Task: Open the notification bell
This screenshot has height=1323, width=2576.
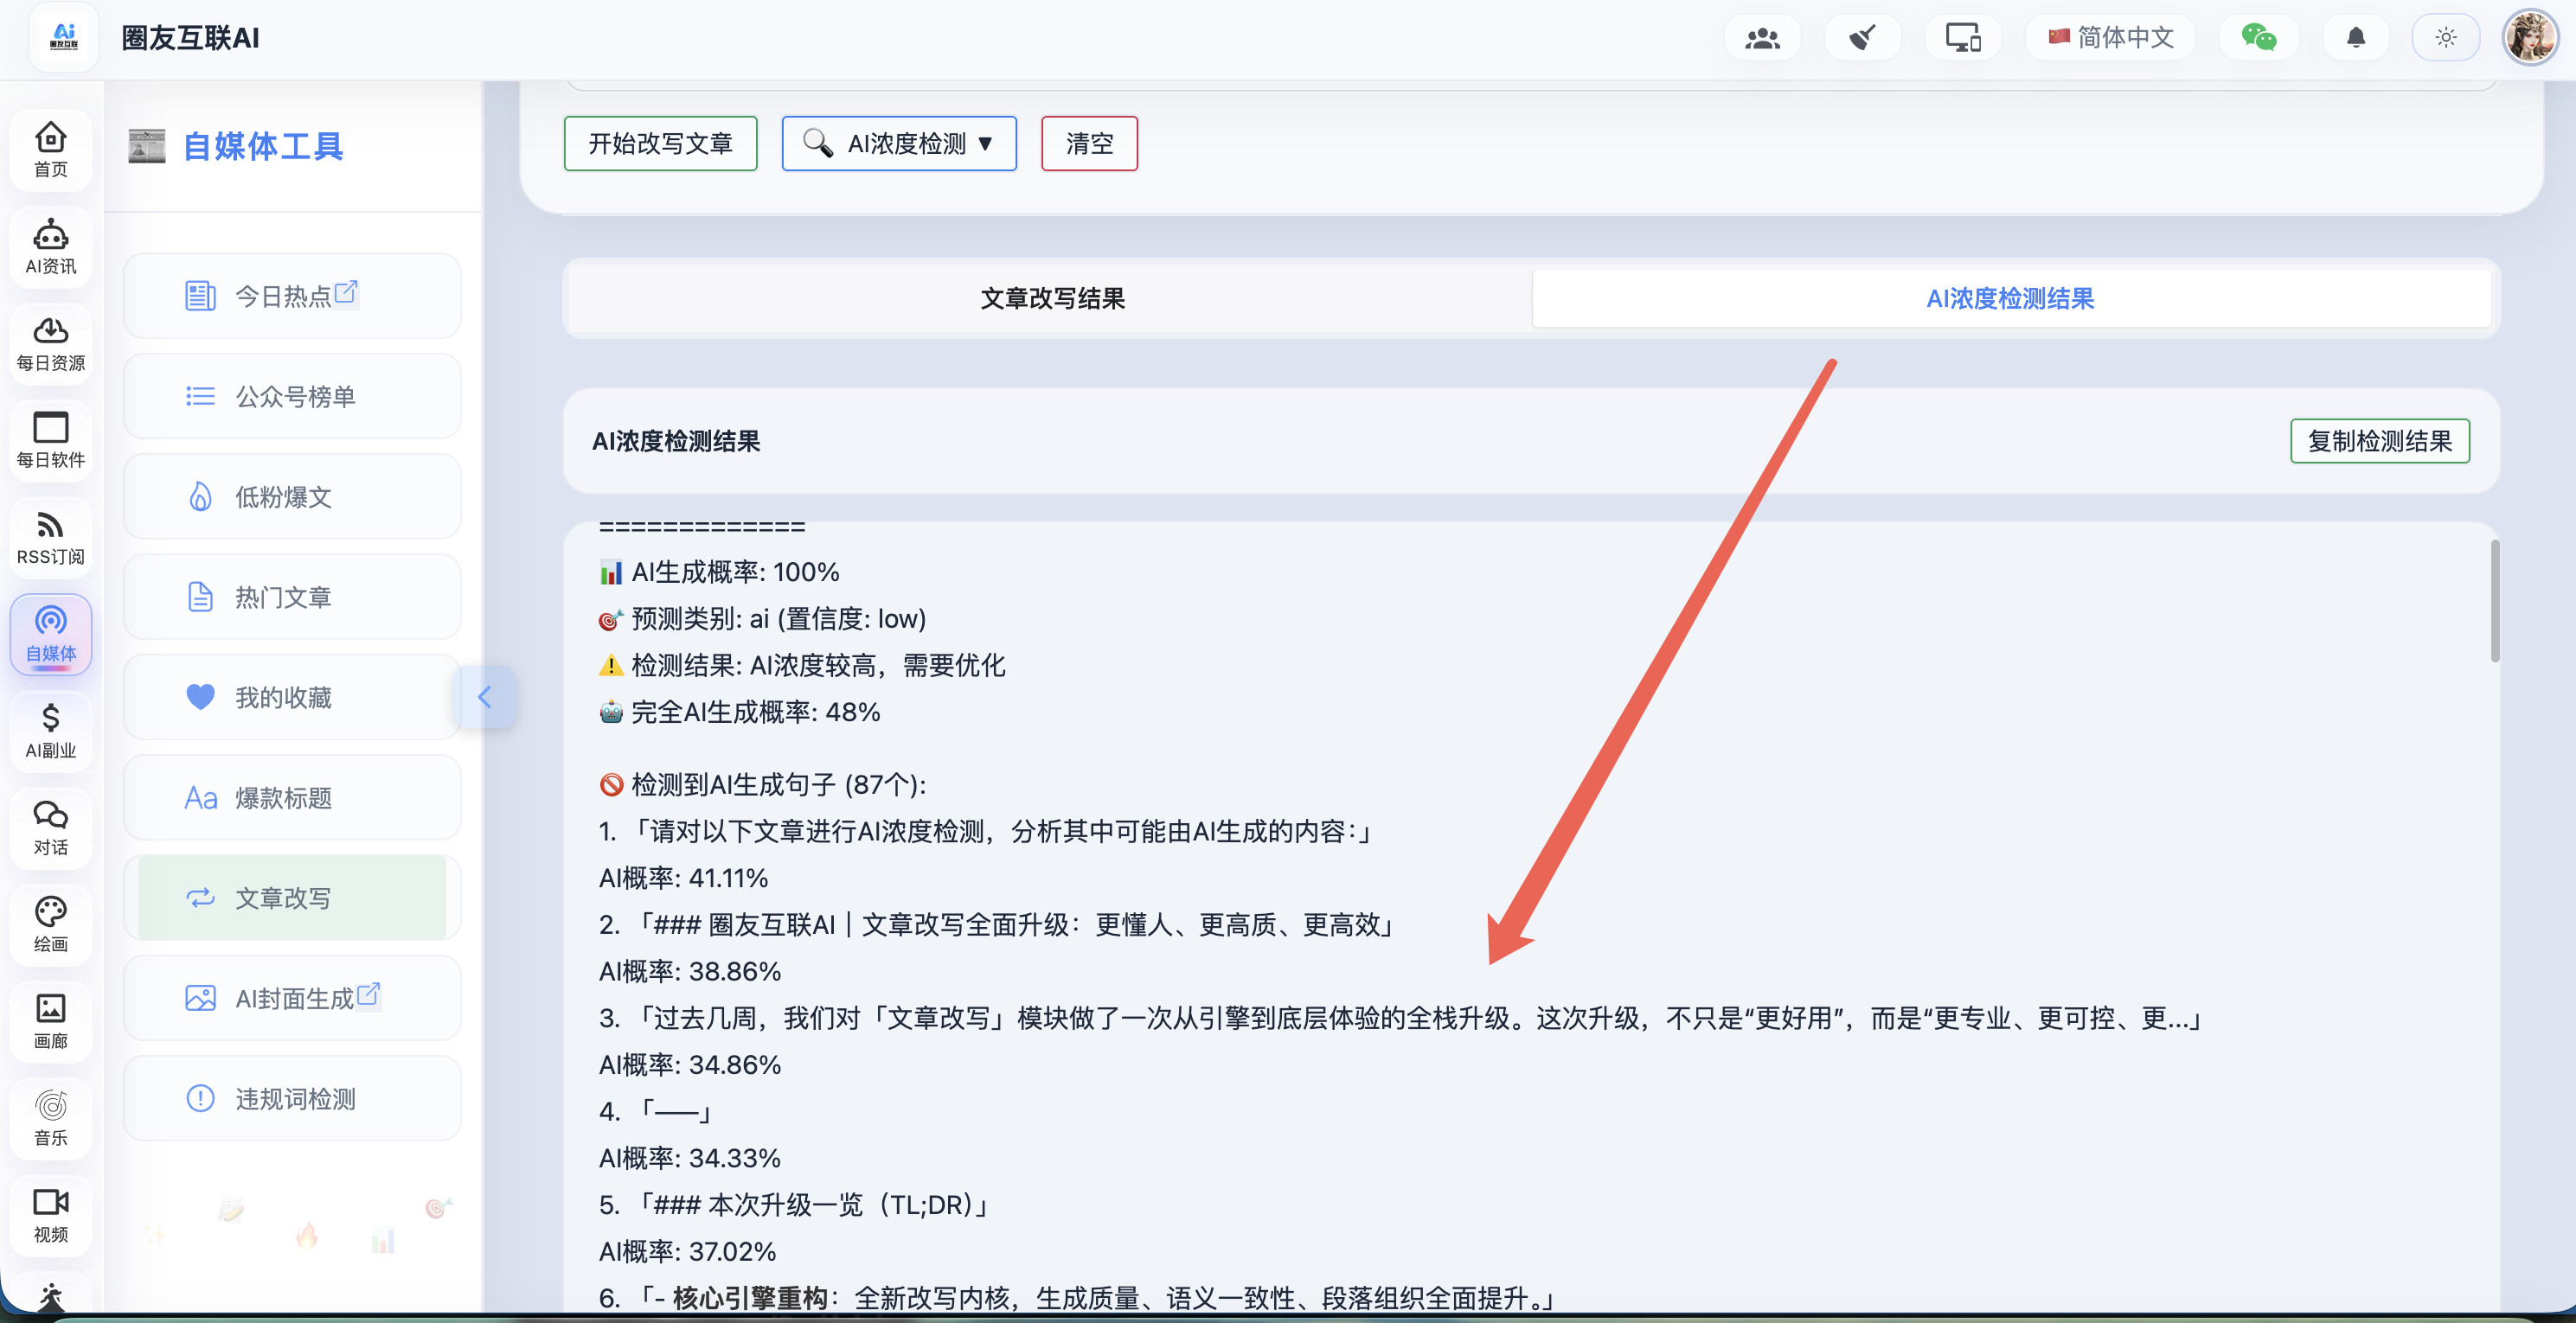Action: [x=2356, y=38]
